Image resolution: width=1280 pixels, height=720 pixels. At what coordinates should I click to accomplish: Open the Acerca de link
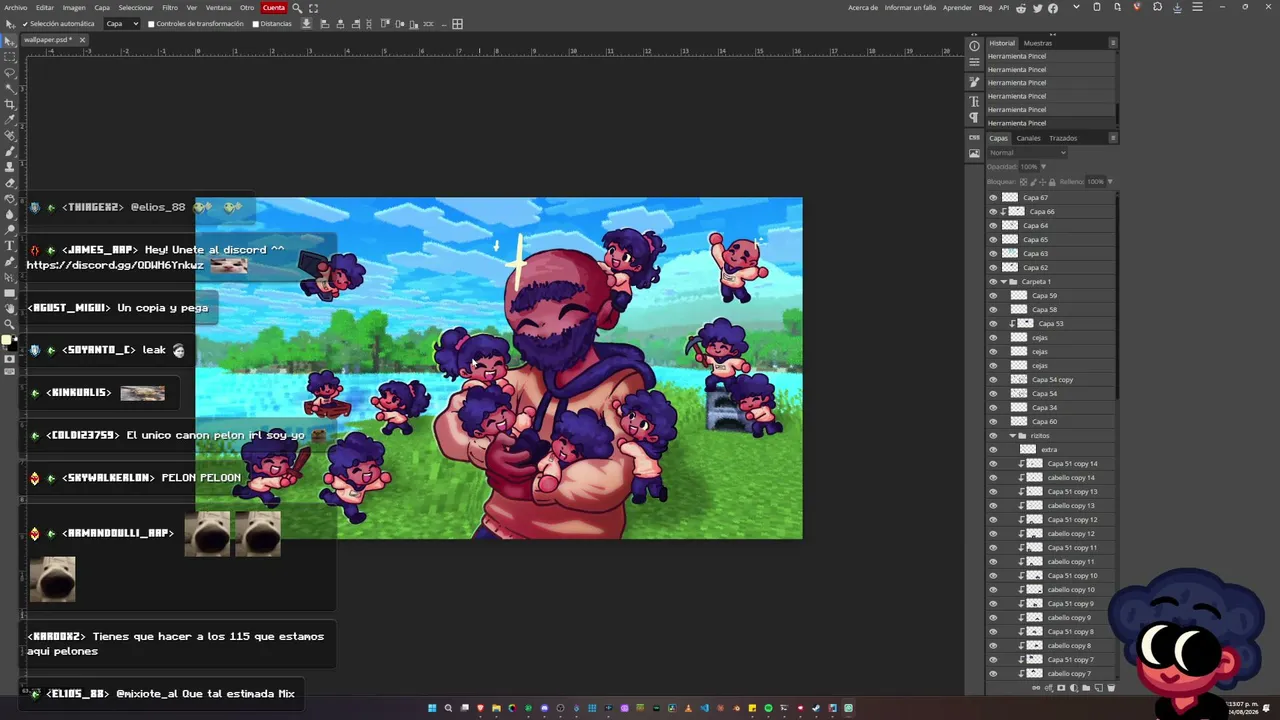click(863, 8)
